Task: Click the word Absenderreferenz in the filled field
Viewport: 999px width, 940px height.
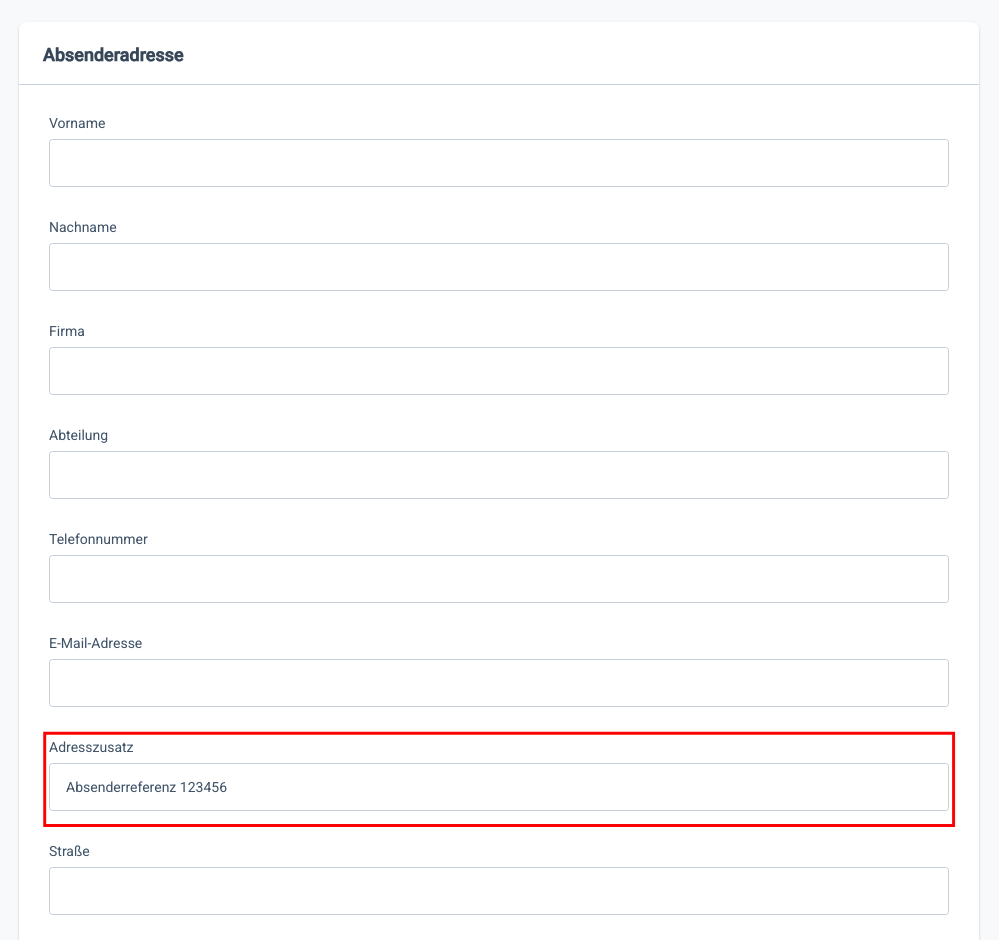Action: coord(119,788)
